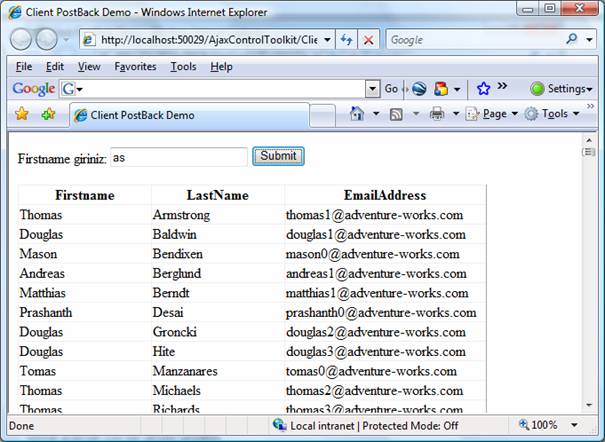Select the Client PostBack Demo tab

point(189,115)
